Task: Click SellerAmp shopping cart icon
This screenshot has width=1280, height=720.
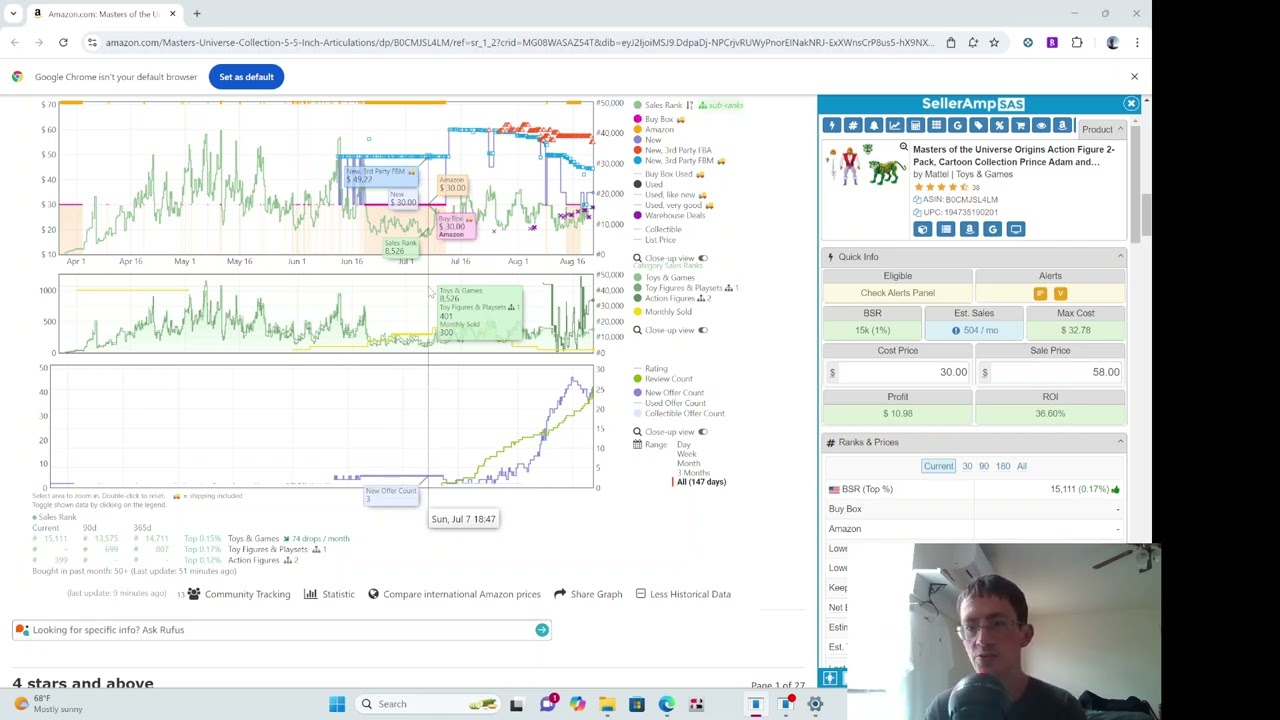Action: pyautogui.click(x=1020, y=125)
